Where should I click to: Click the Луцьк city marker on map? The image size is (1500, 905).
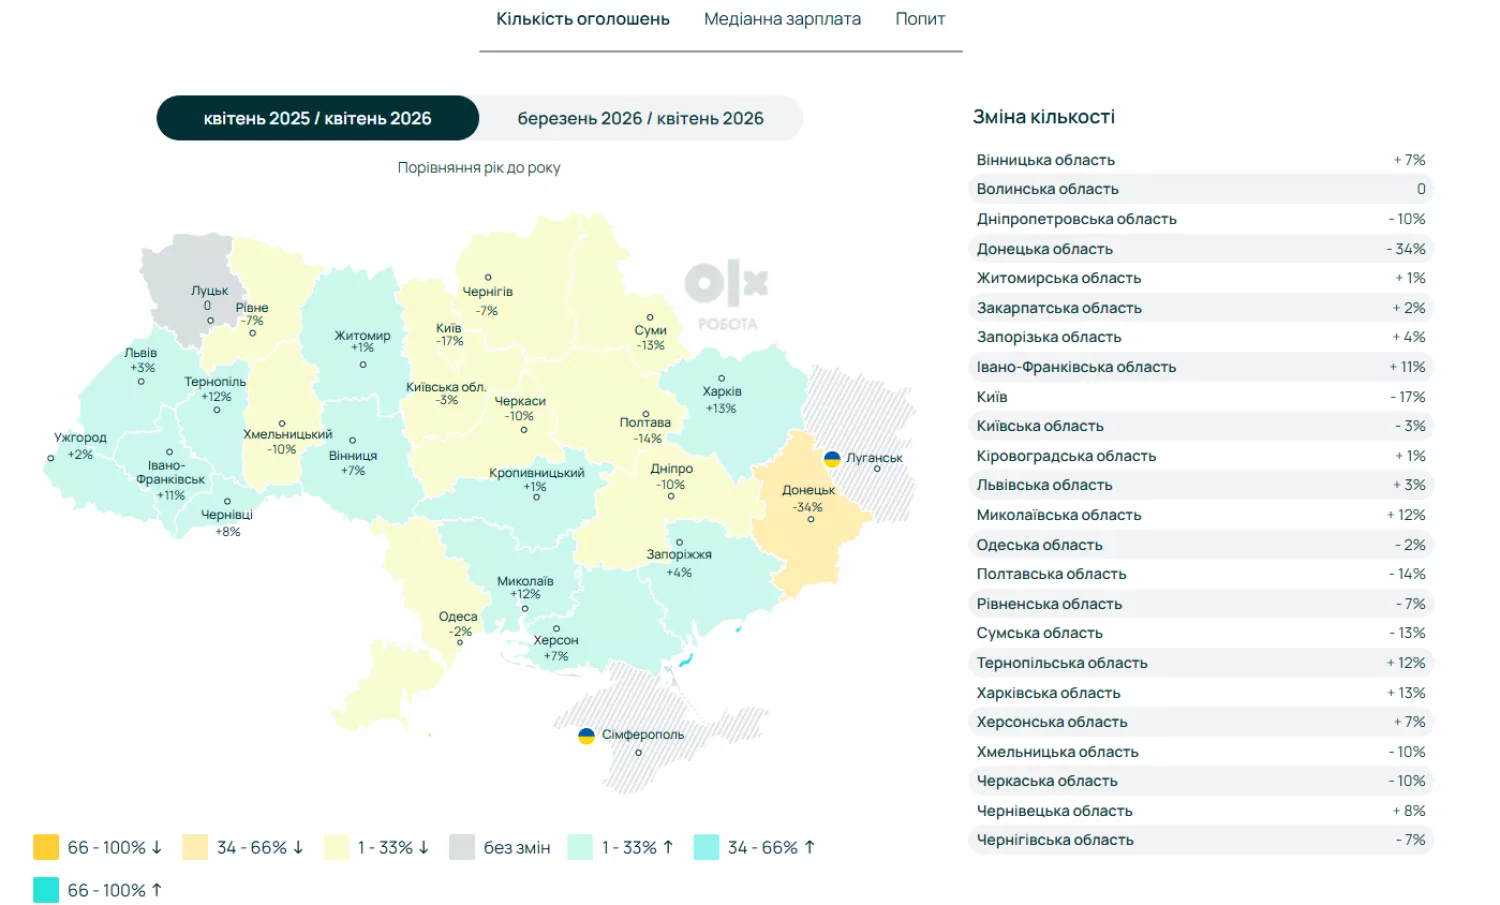210,321
